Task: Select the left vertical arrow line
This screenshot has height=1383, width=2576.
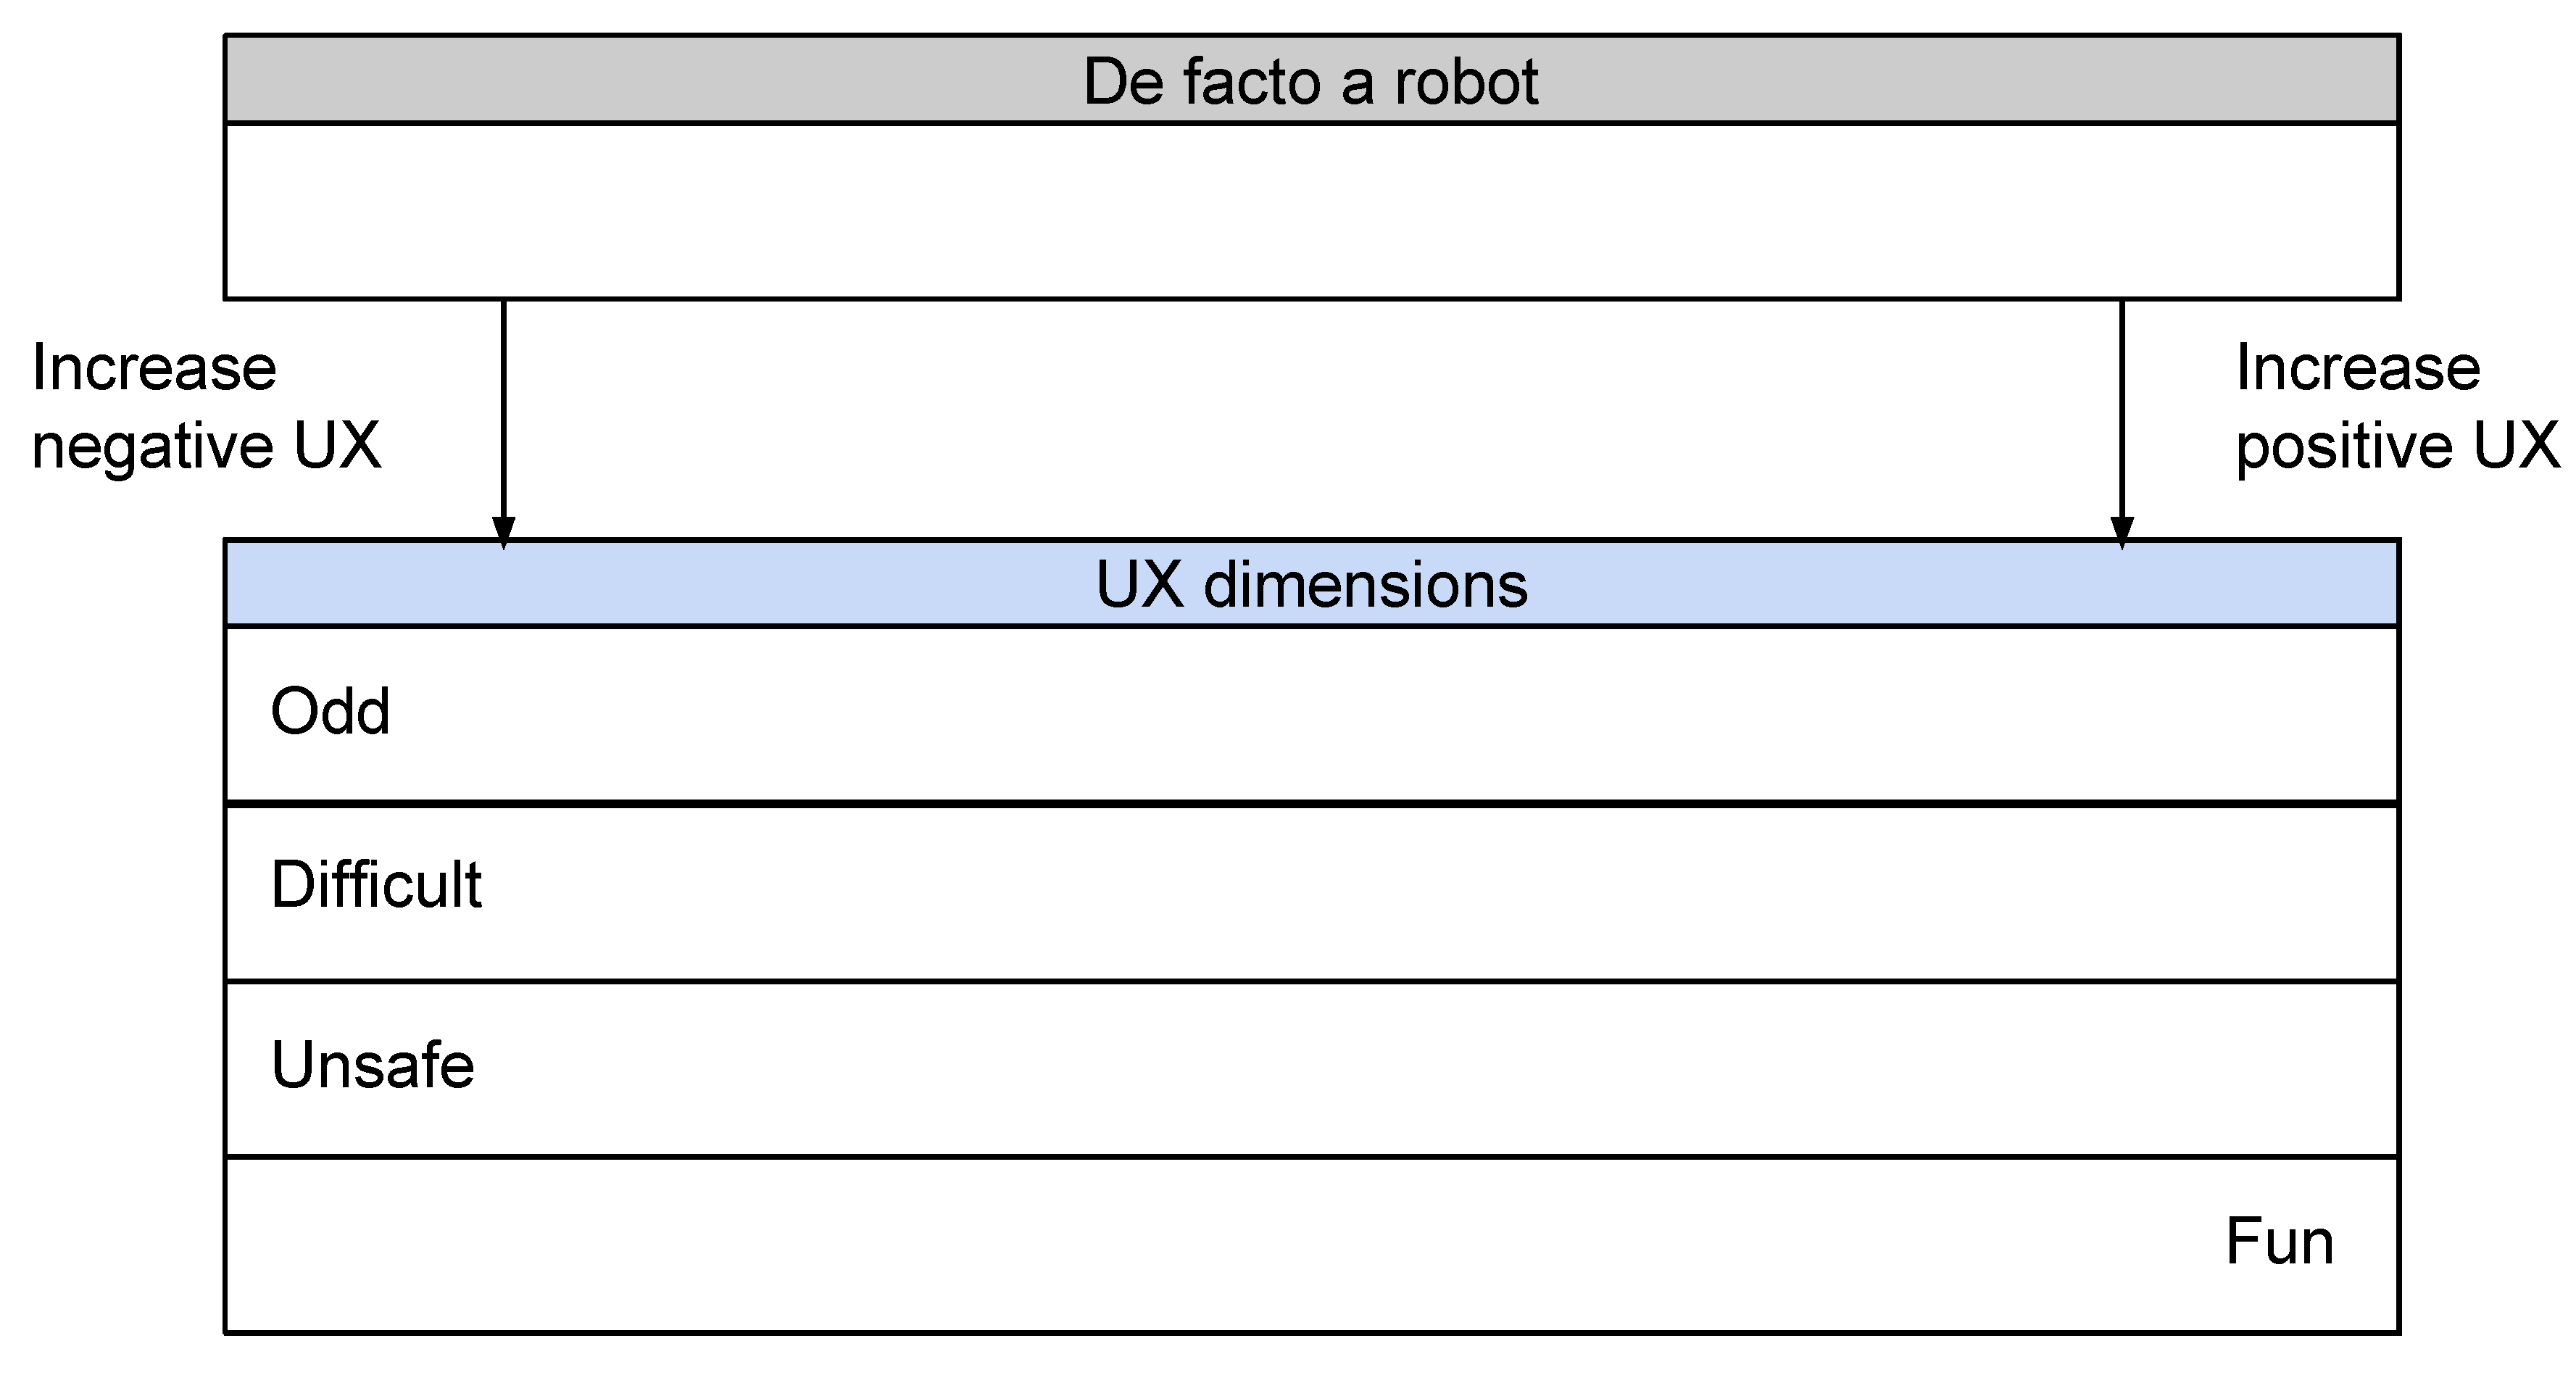Action: click(504, 410)
